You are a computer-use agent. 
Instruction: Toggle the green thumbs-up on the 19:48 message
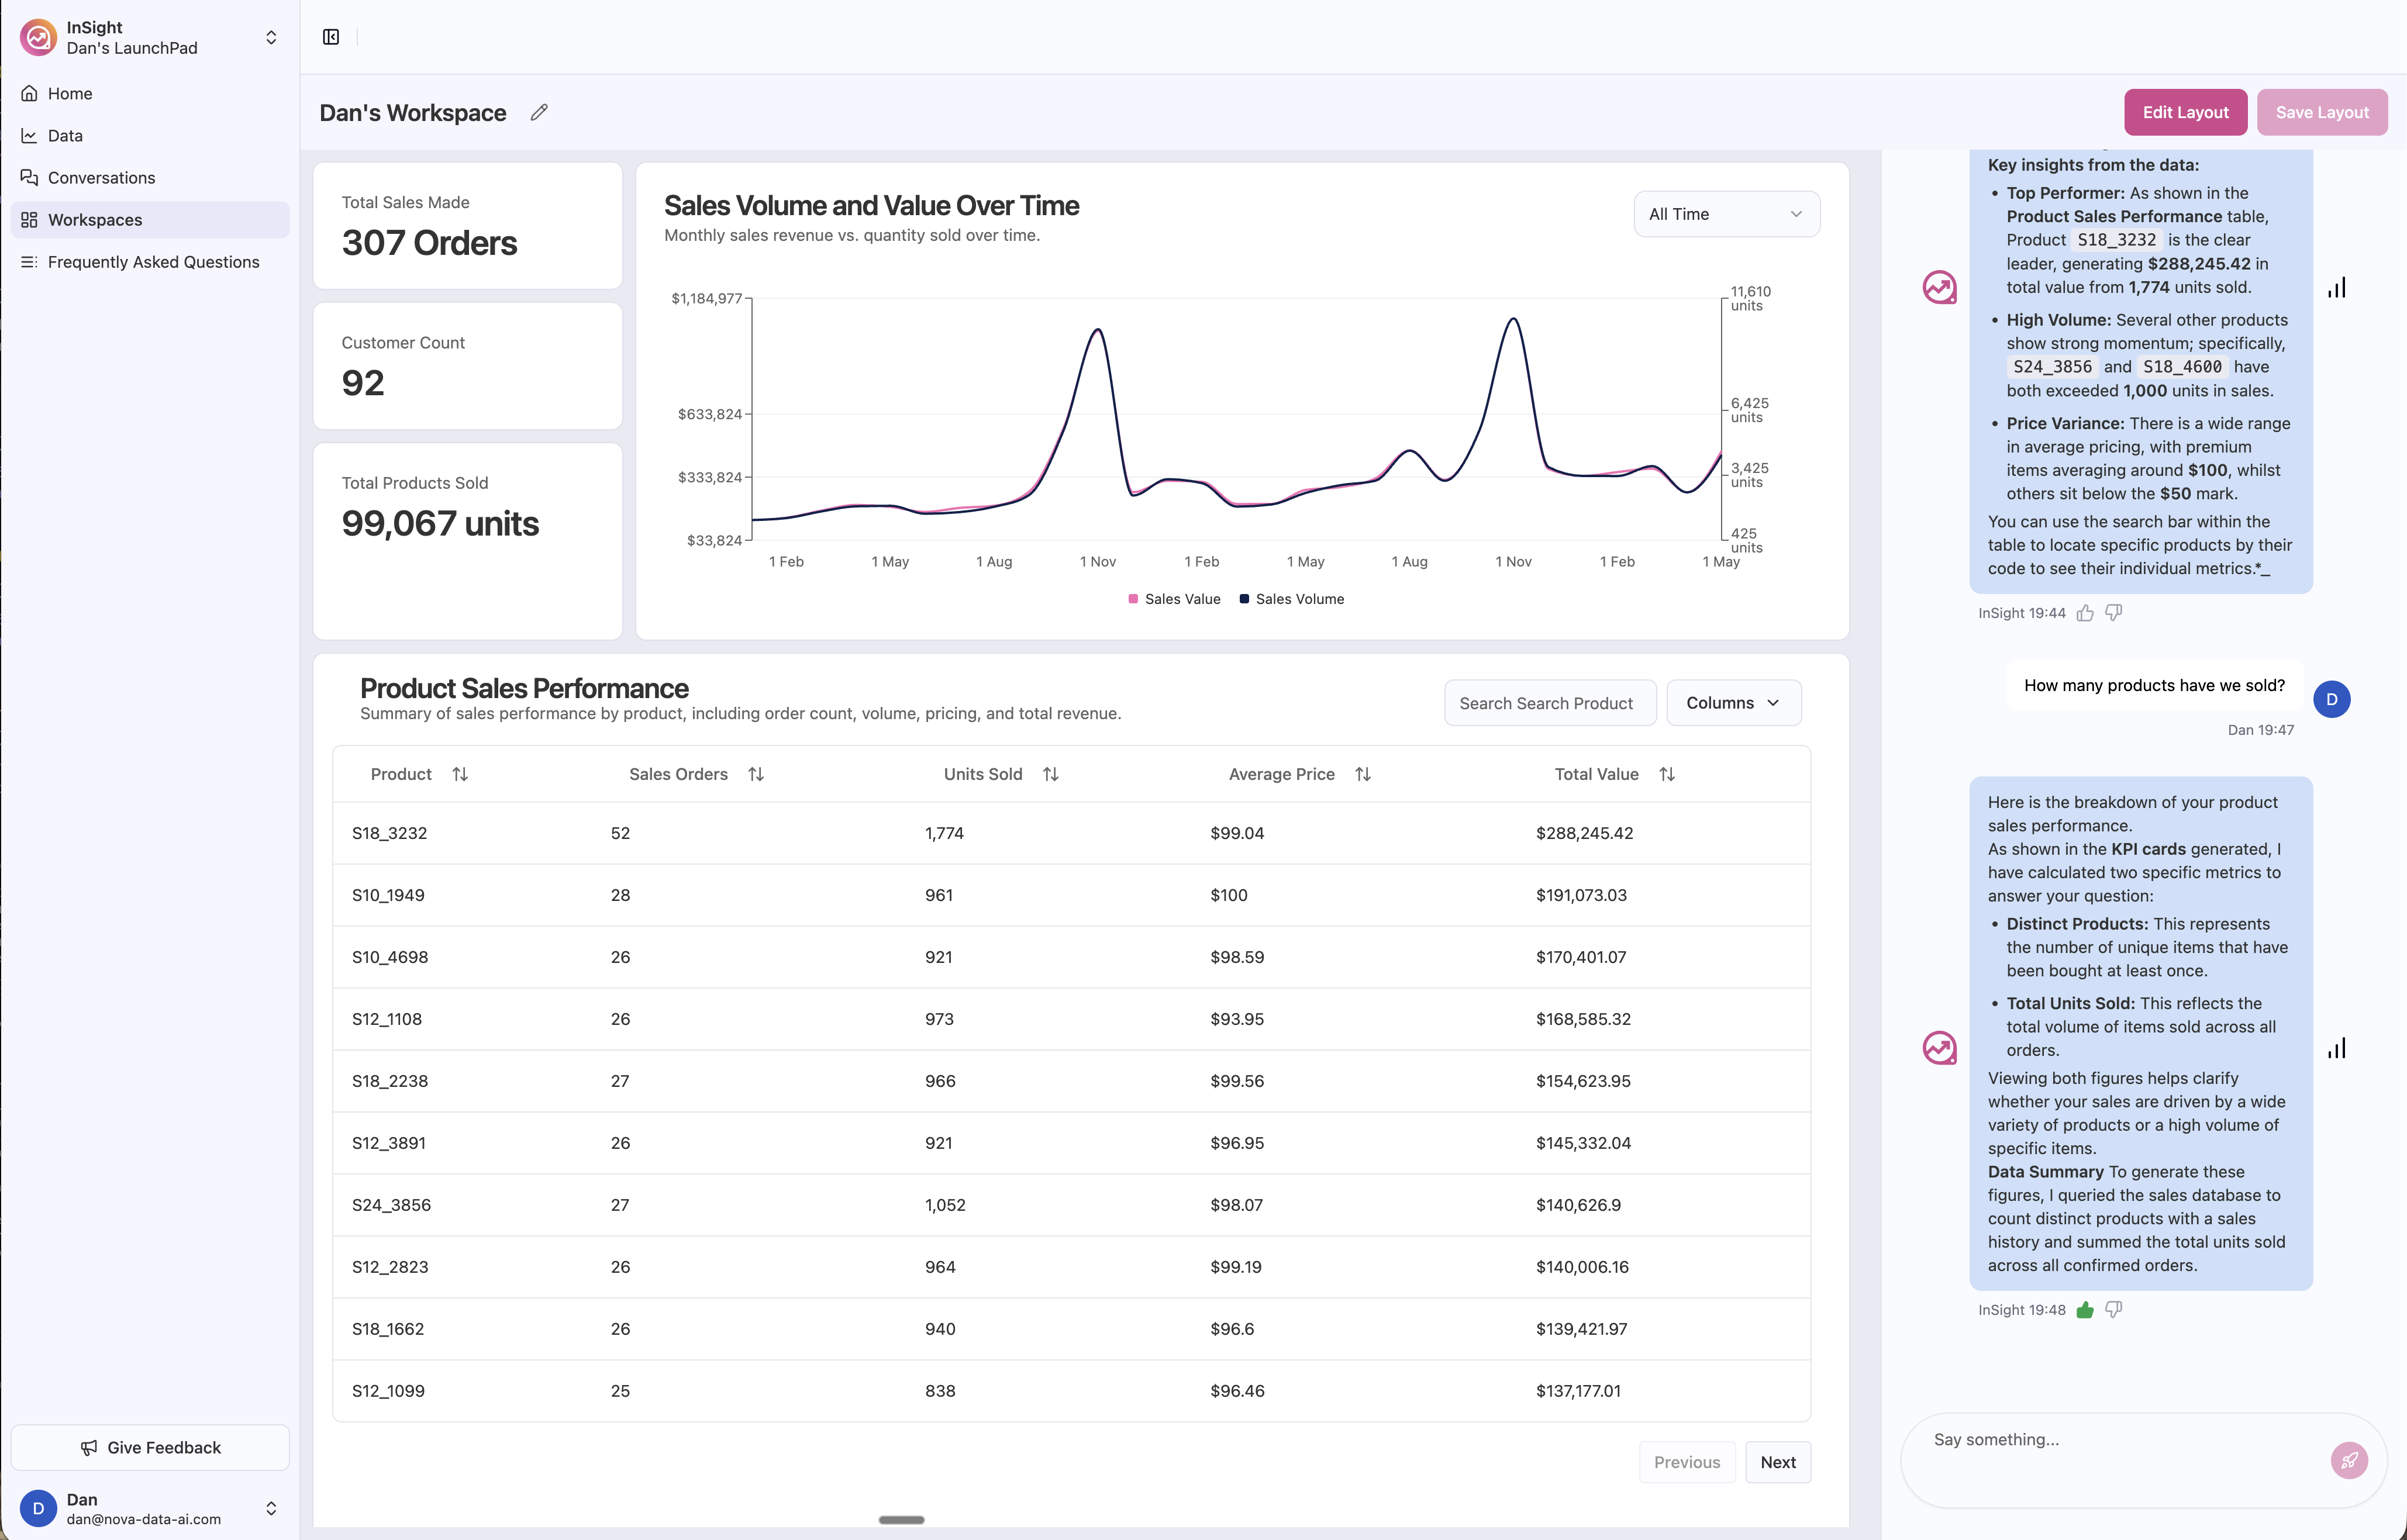coord(2085,1310)
